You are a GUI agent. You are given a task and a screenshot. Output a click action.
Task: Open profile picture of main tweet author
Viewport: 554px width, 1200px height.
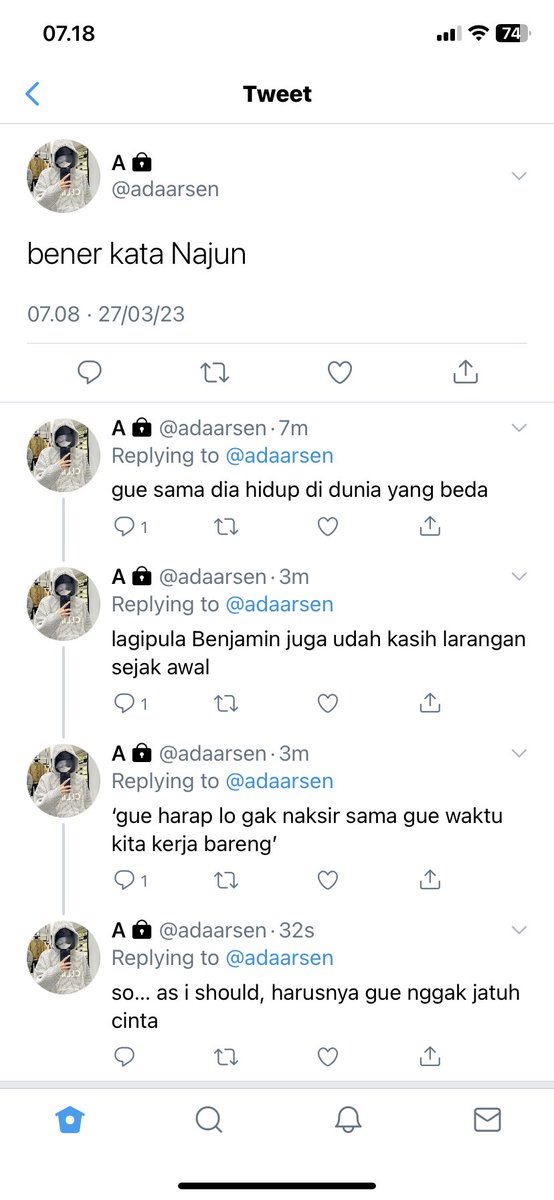tap(63, 177)
